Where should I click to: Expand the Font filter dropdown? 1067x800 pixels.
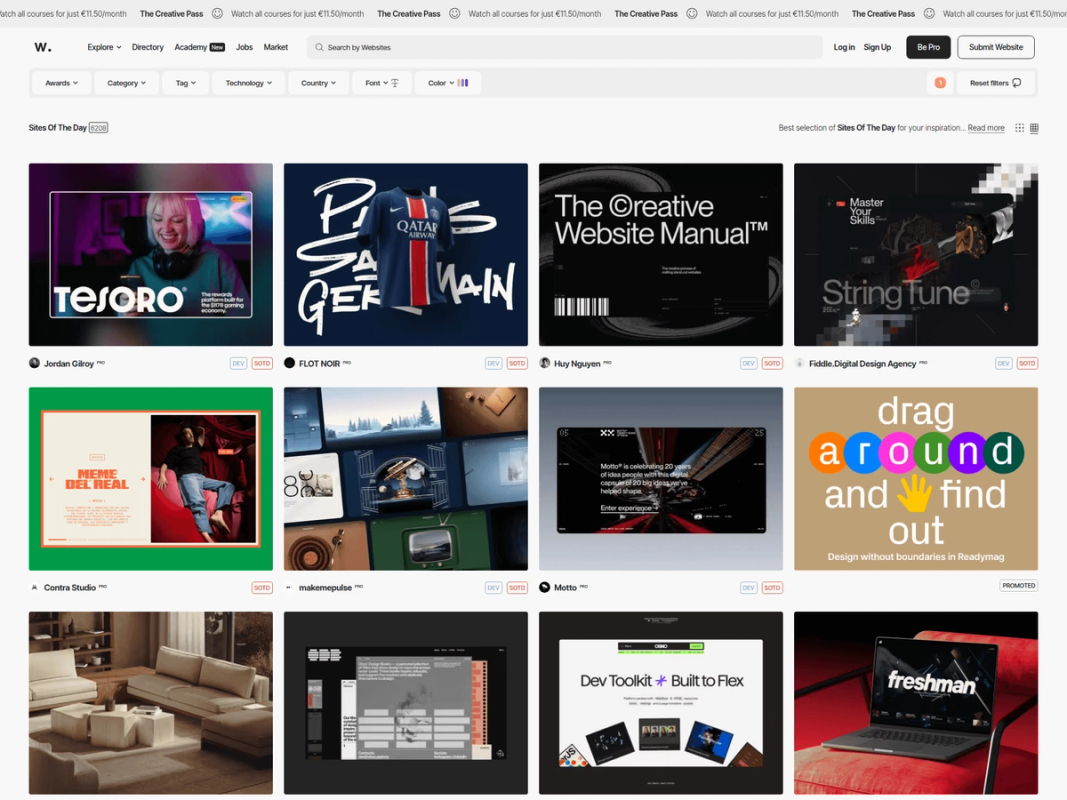382,83
